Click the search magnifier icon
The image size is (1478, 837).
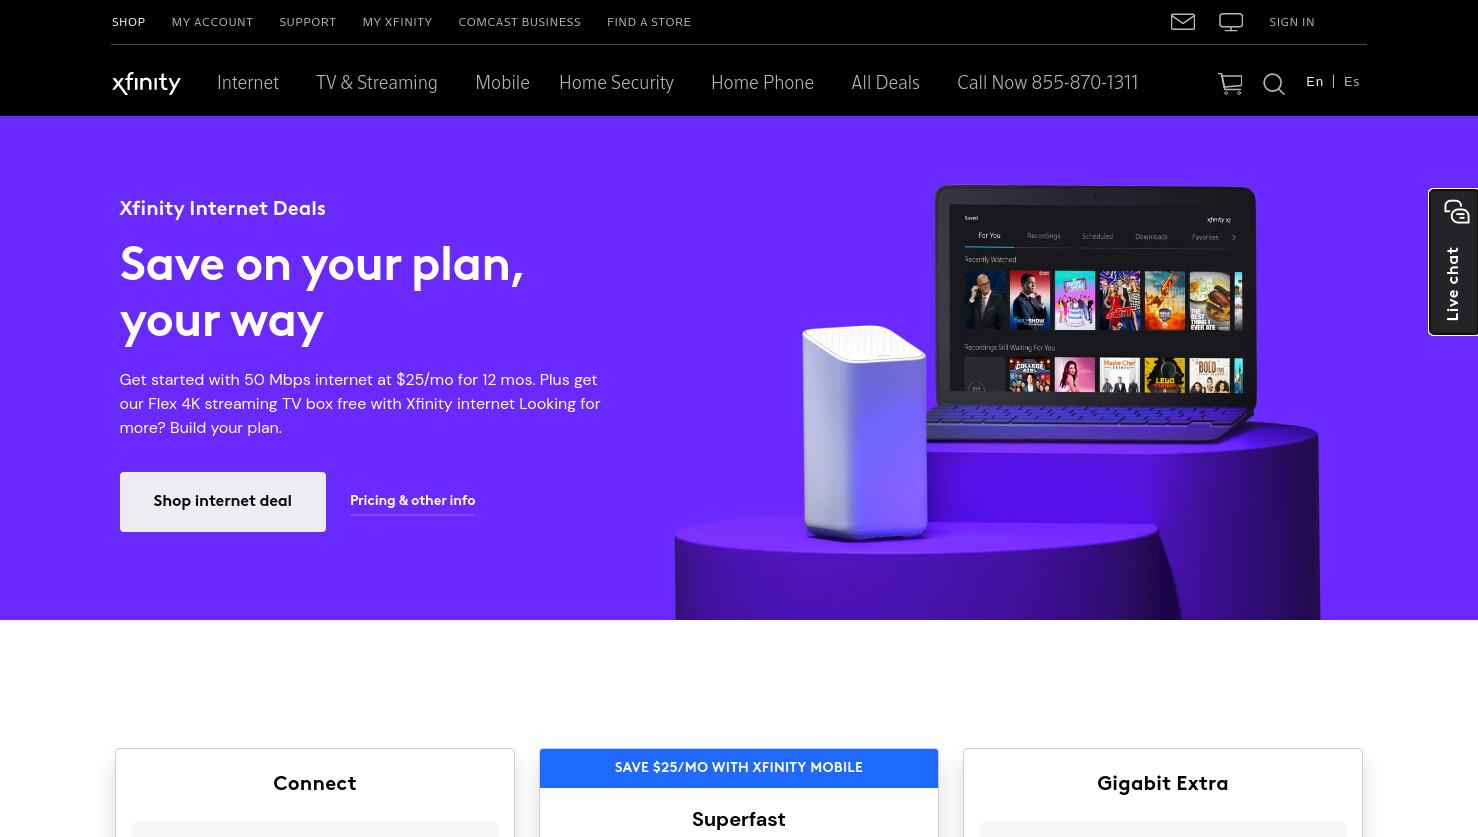point(1273,84)
